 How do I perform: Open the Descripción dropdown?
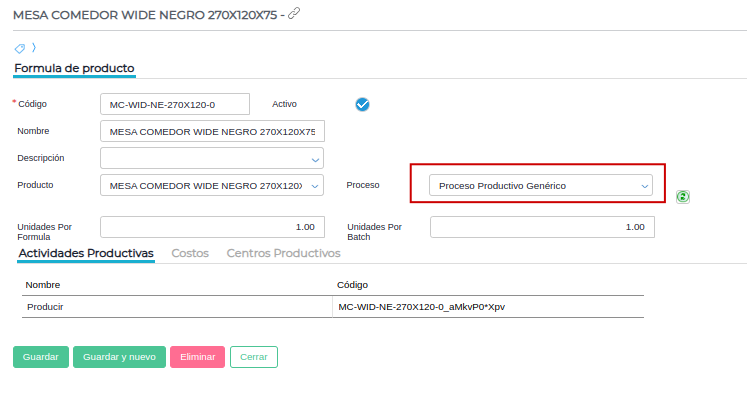point(212,158)
